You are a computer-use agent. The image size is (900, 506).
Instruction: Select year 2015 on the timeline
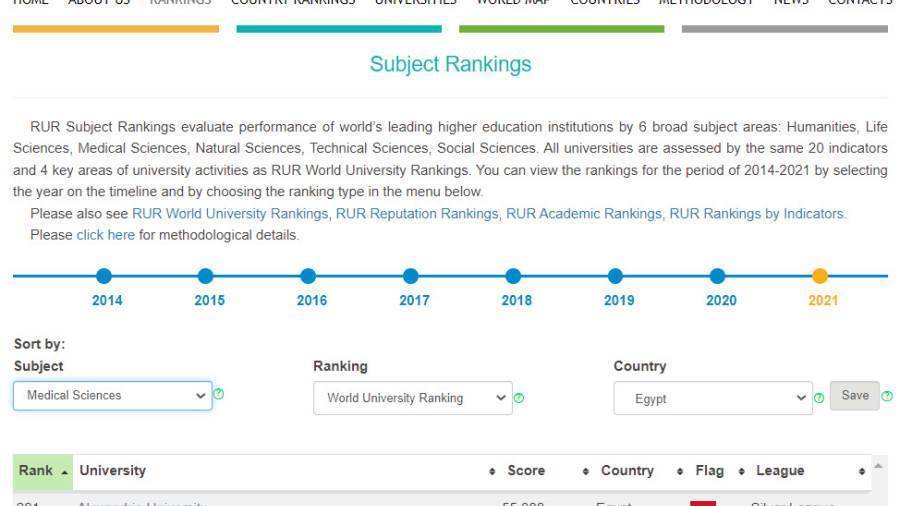(205, 276)
